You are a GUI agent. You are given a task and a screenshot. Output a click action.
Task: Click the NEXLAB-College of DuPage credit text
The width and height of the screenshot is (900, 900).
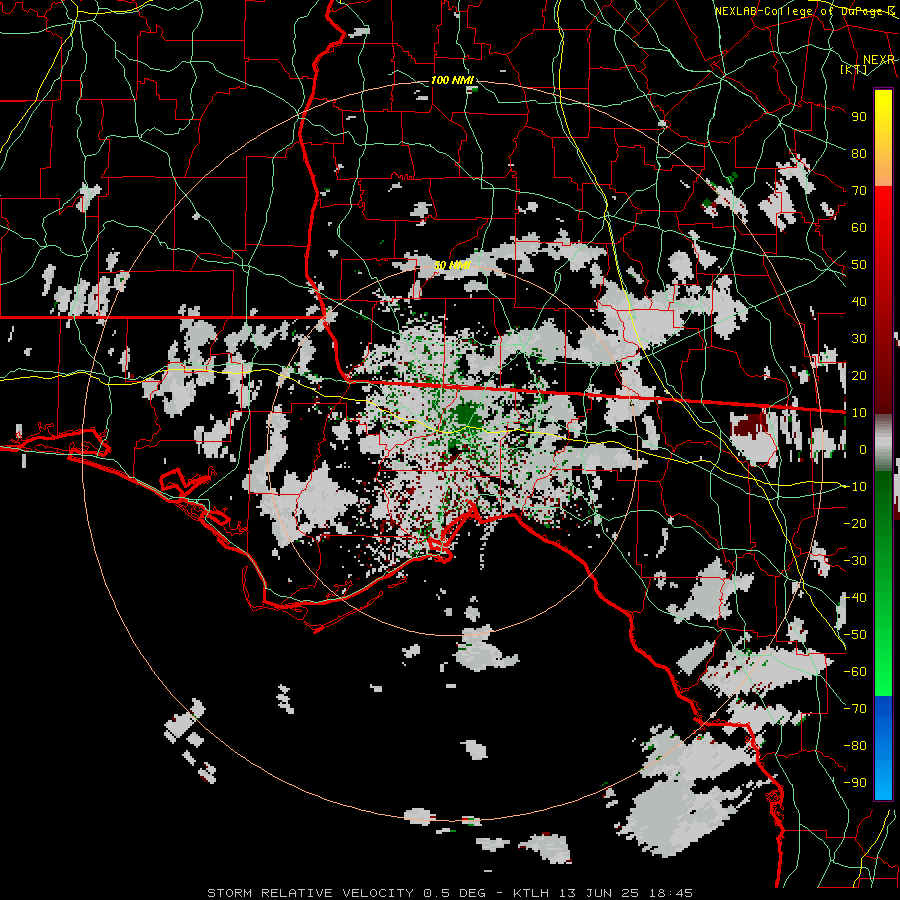[804, 11]
